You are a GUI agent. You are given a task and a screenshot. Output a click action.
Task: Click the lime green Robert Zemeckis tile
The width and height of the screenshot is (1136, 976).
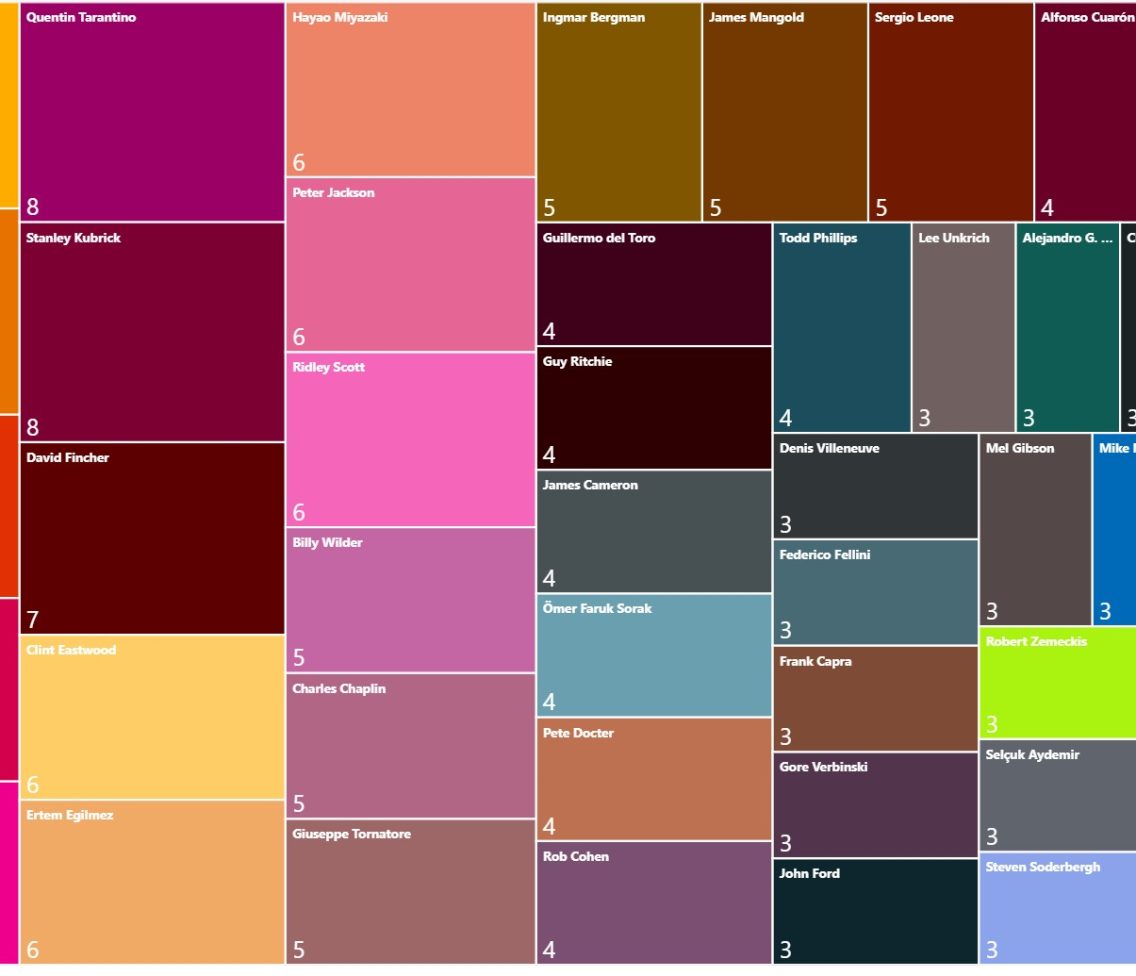coord(1057,683)
